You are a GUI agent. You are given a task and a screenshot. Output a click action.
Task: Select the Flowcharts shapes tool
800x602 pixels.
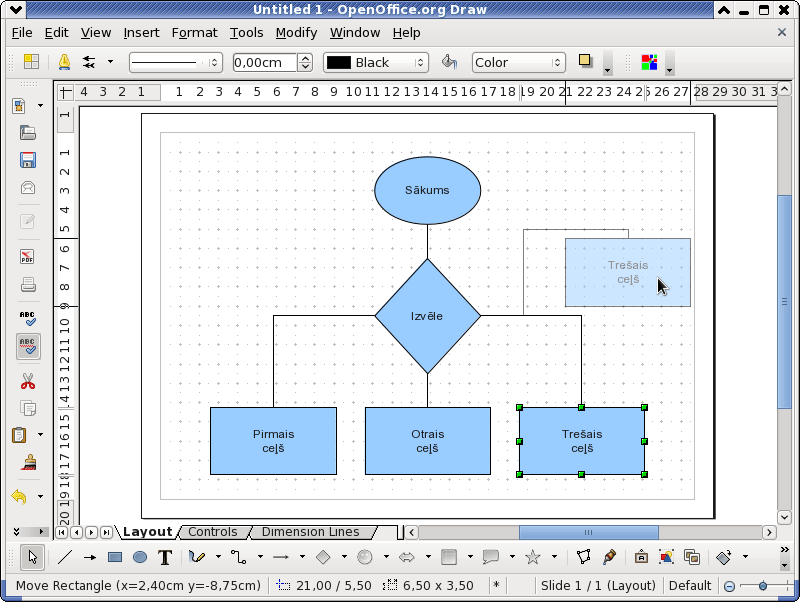point(448,557)
